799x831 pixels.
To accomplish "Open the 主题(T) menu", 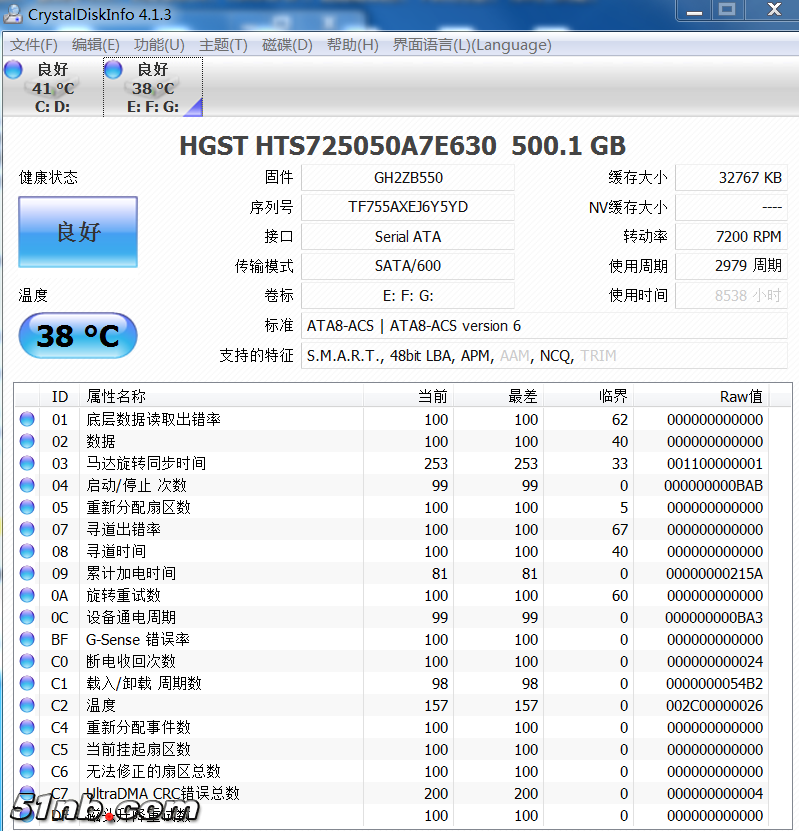I will point(223,45).
